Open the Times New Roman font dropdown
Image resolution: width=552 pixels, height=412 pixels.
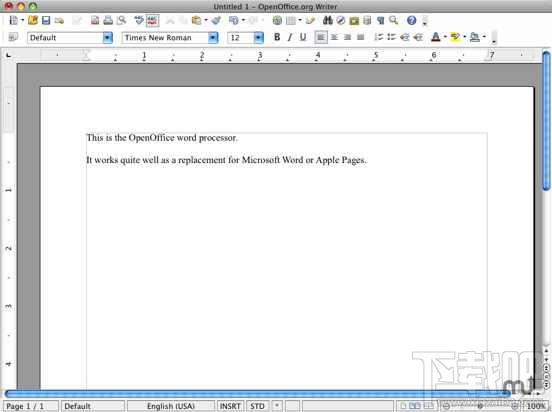point(213,38)
